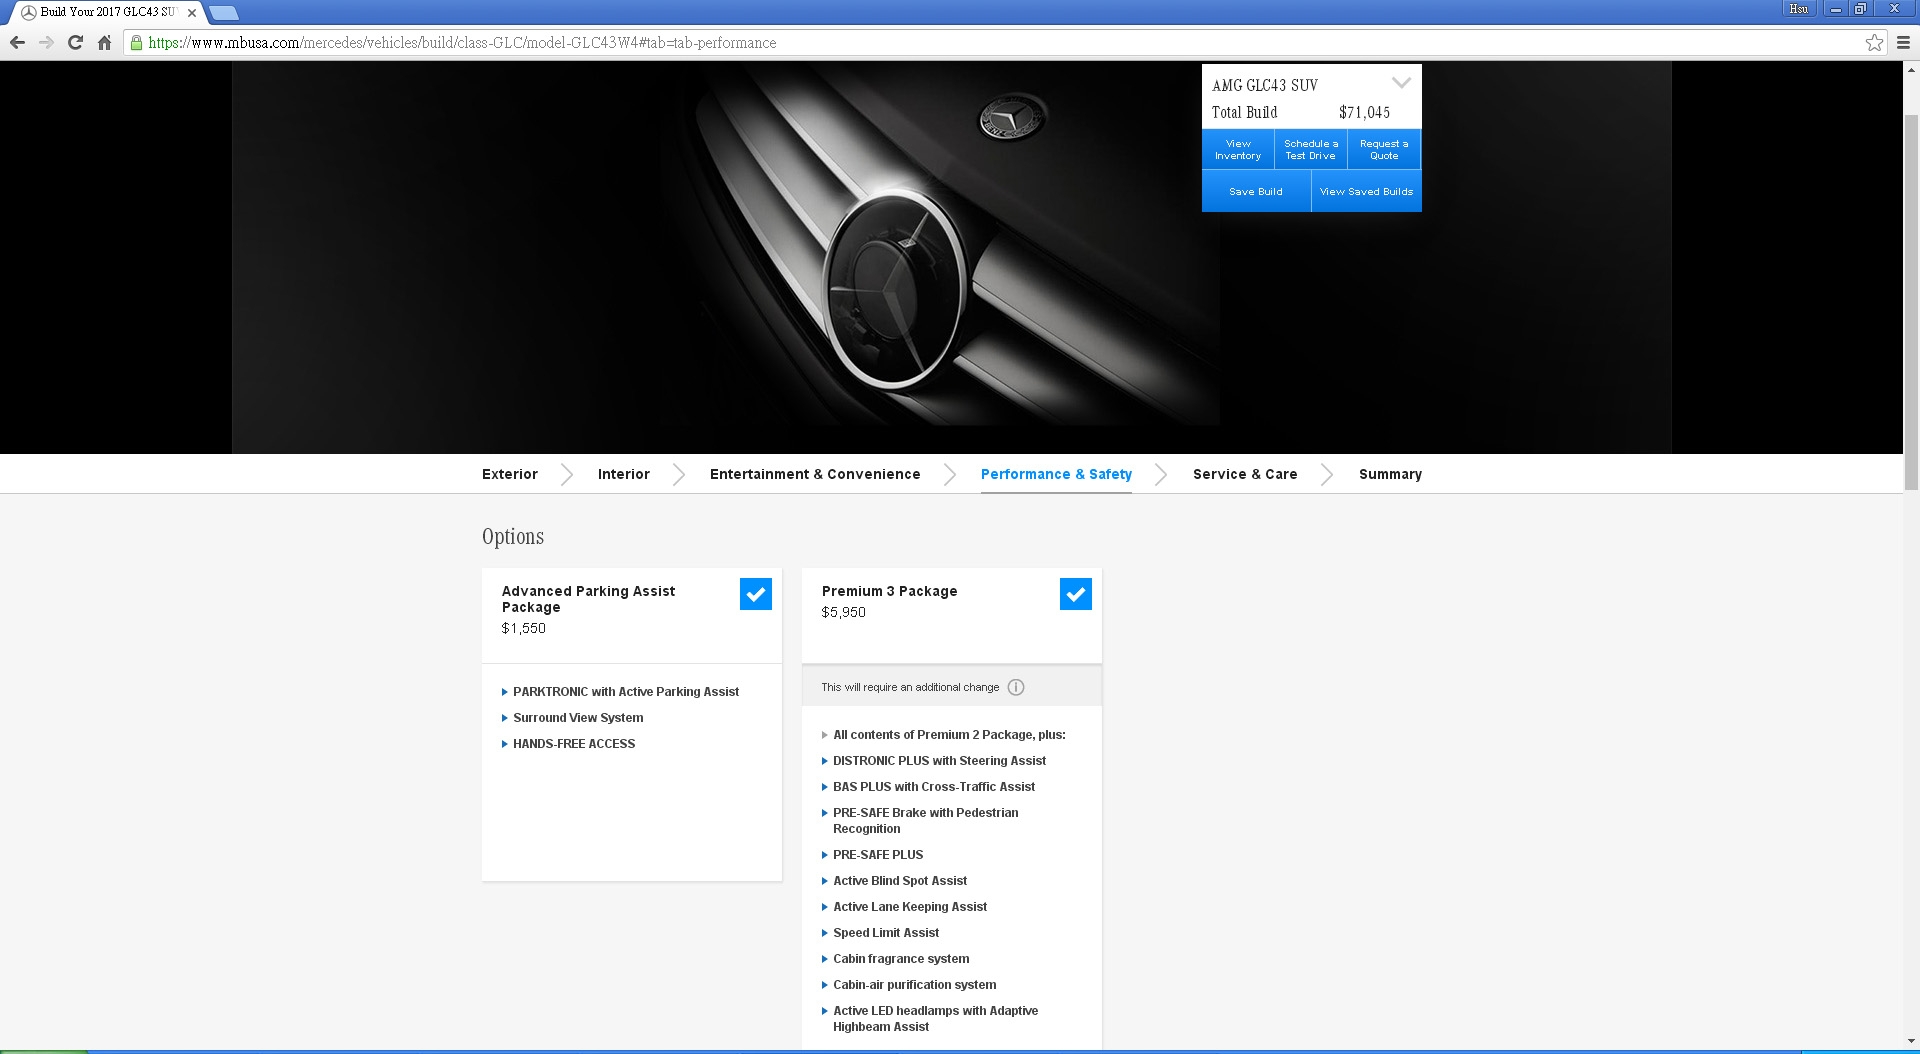1920x1054 pixels.
Task: Click the $5,950 package price
Action: 844,613
